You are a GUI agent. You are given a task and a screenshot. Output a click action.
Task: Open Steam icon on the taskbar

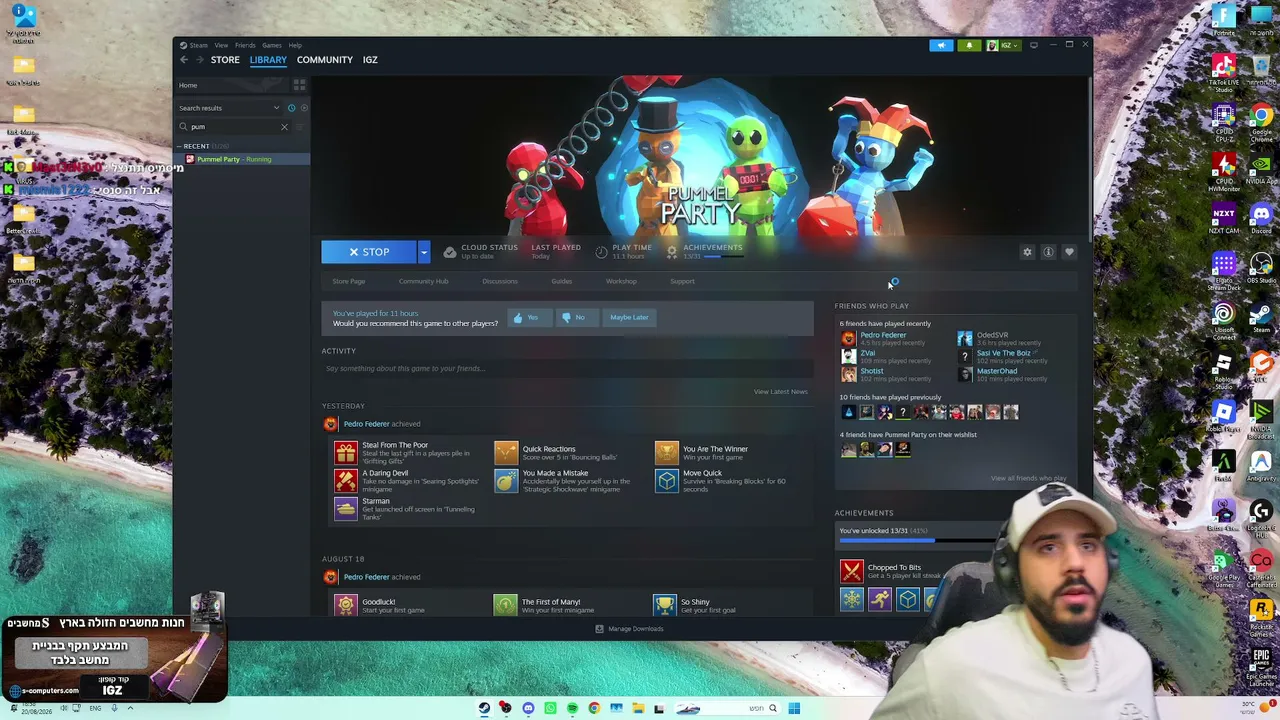[x=484, y=708]
